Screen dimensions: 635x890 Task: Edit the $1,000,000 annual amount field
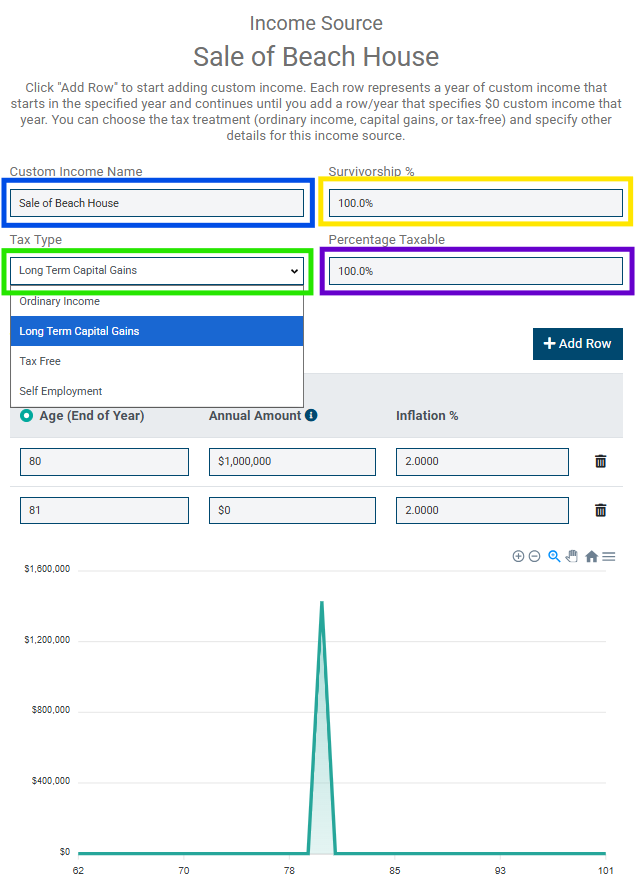tap(292, 462)
